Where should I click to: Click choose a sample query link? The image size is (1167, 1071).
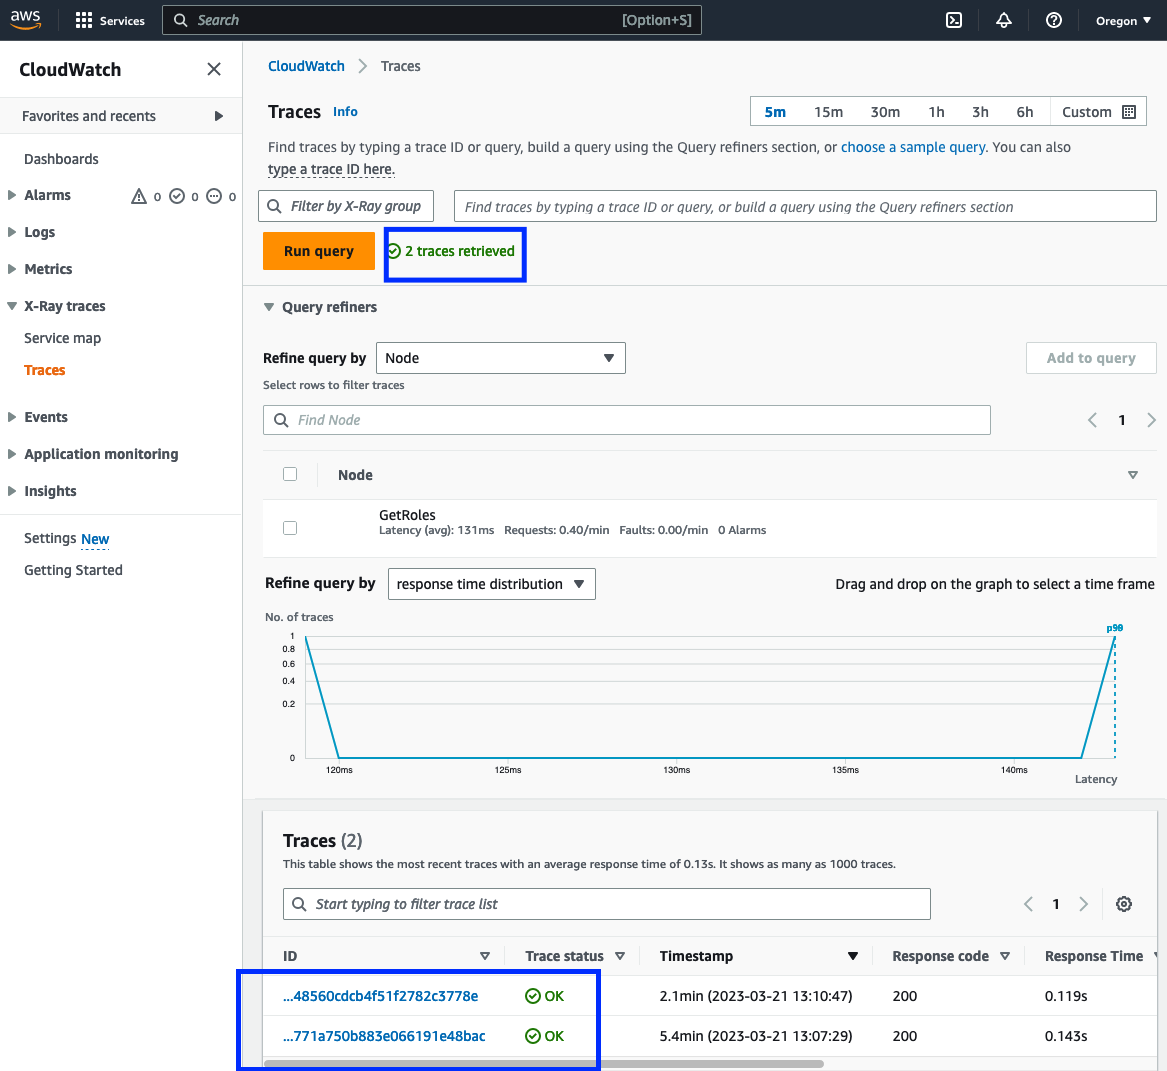click(x=913, y=147)
